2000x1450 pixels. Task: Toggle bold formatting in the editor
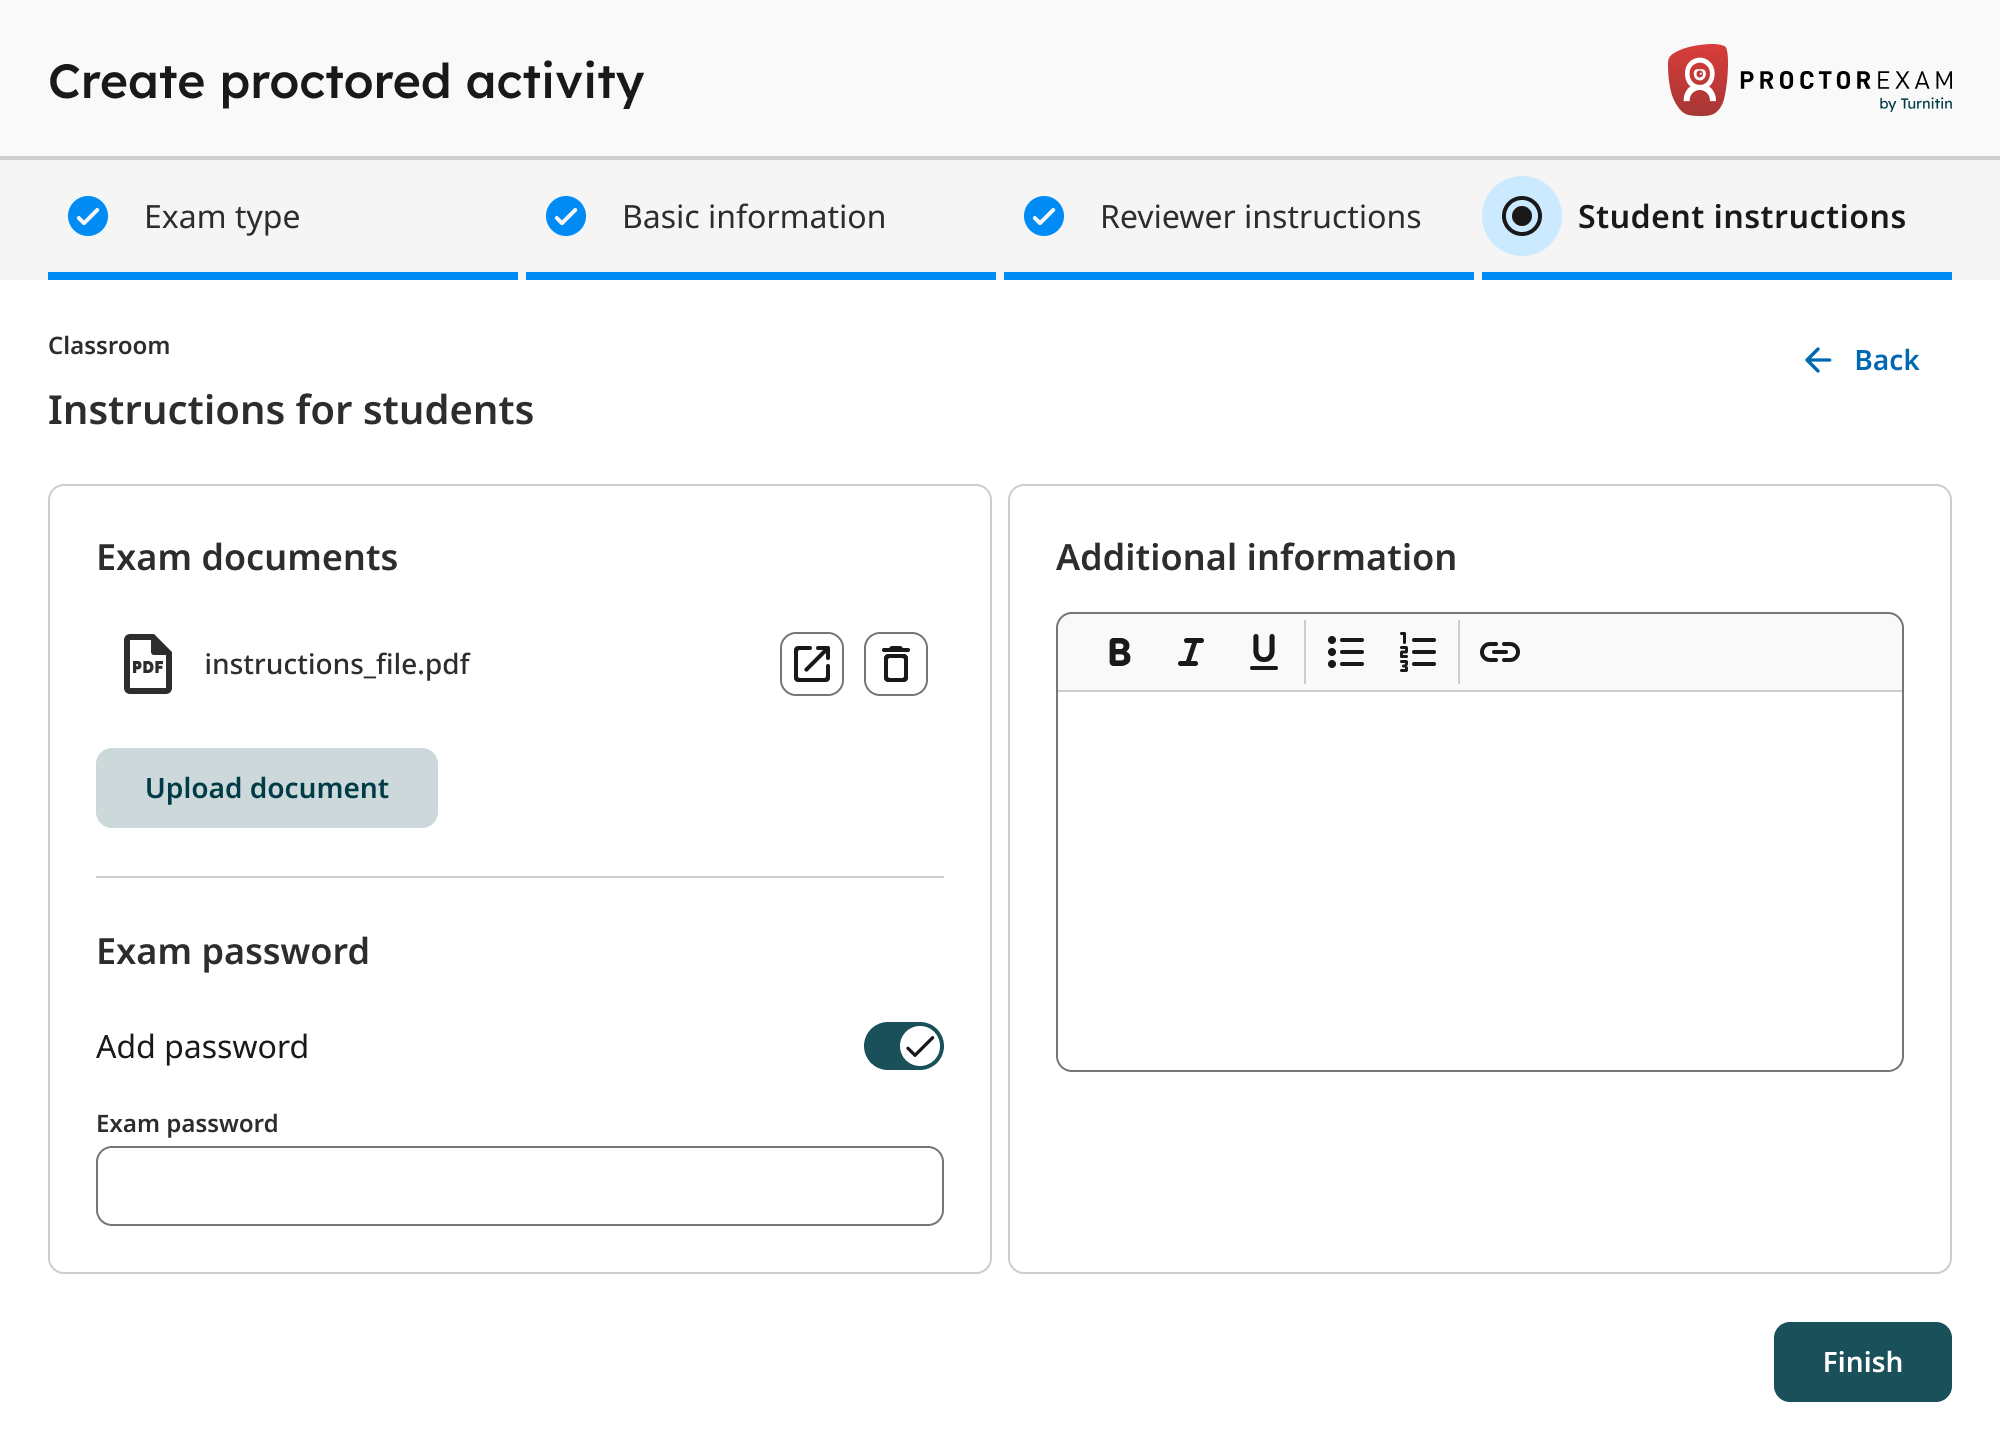click(x=1119, y=652)
